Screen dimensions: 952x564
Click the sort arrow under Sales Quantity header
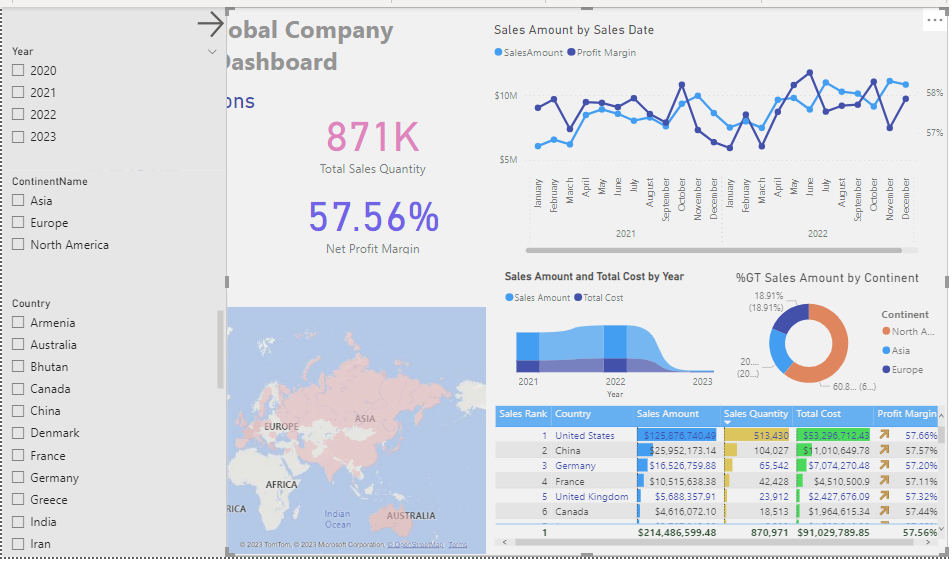point(728,423)
